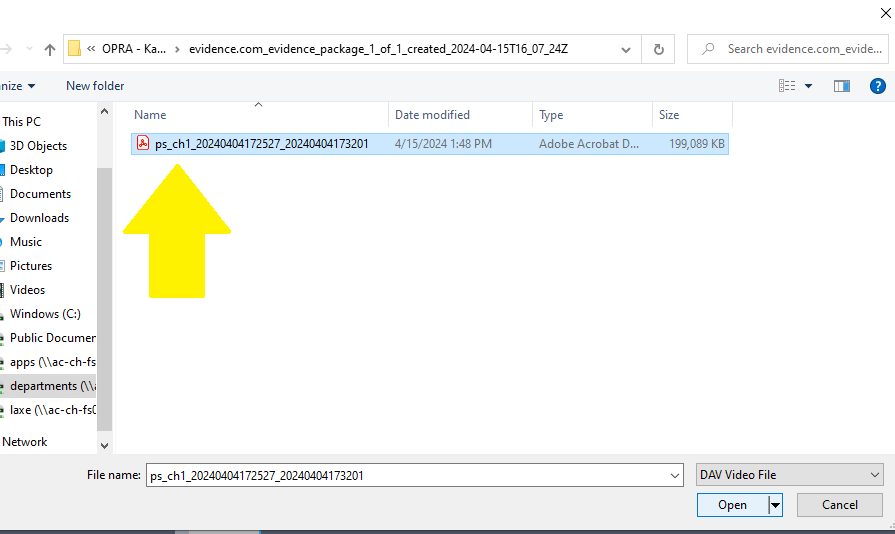Open the help question mark icon

coord(877,86)
